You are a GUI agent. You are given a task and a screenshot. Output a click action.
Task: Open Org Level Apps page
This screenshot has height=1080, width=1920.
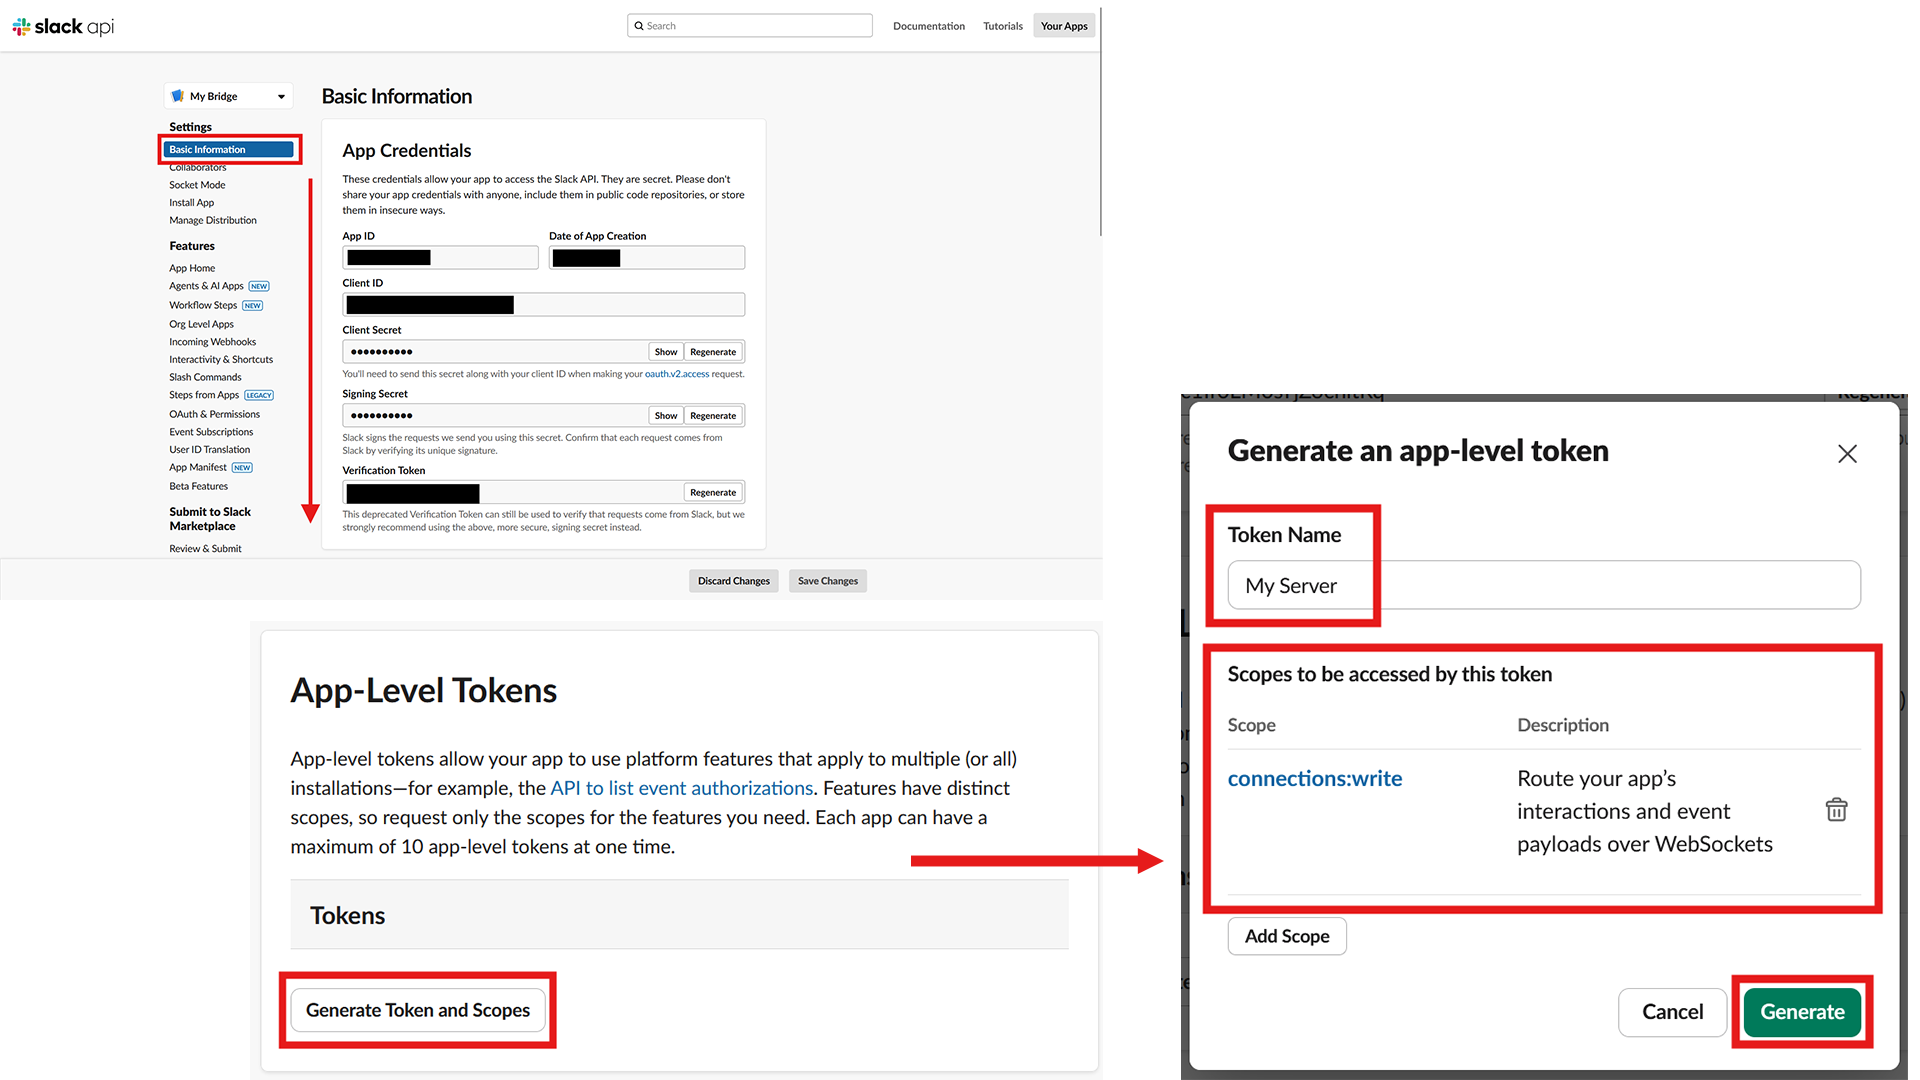point(201,324)
